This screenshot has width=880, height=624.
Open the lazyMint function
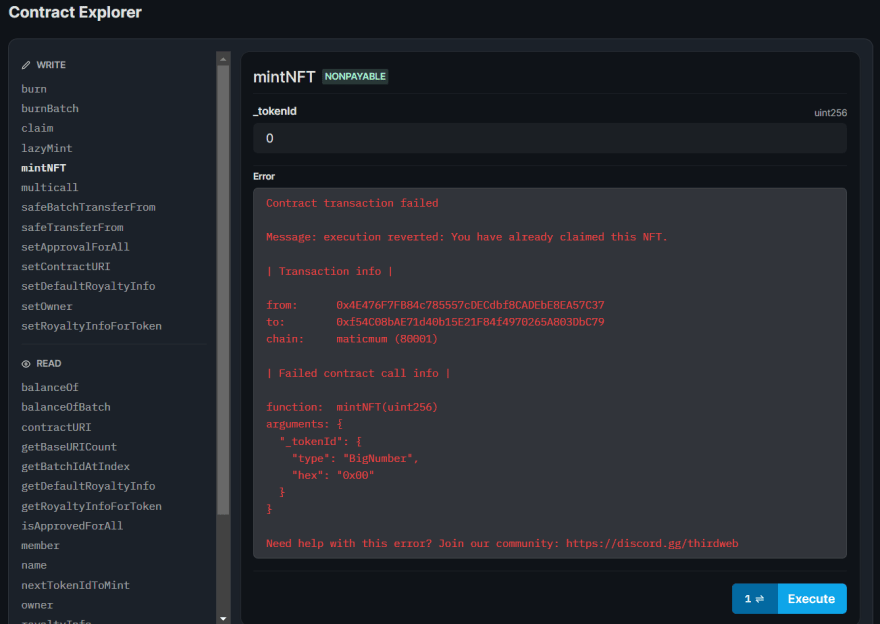[x=47, y=148]
